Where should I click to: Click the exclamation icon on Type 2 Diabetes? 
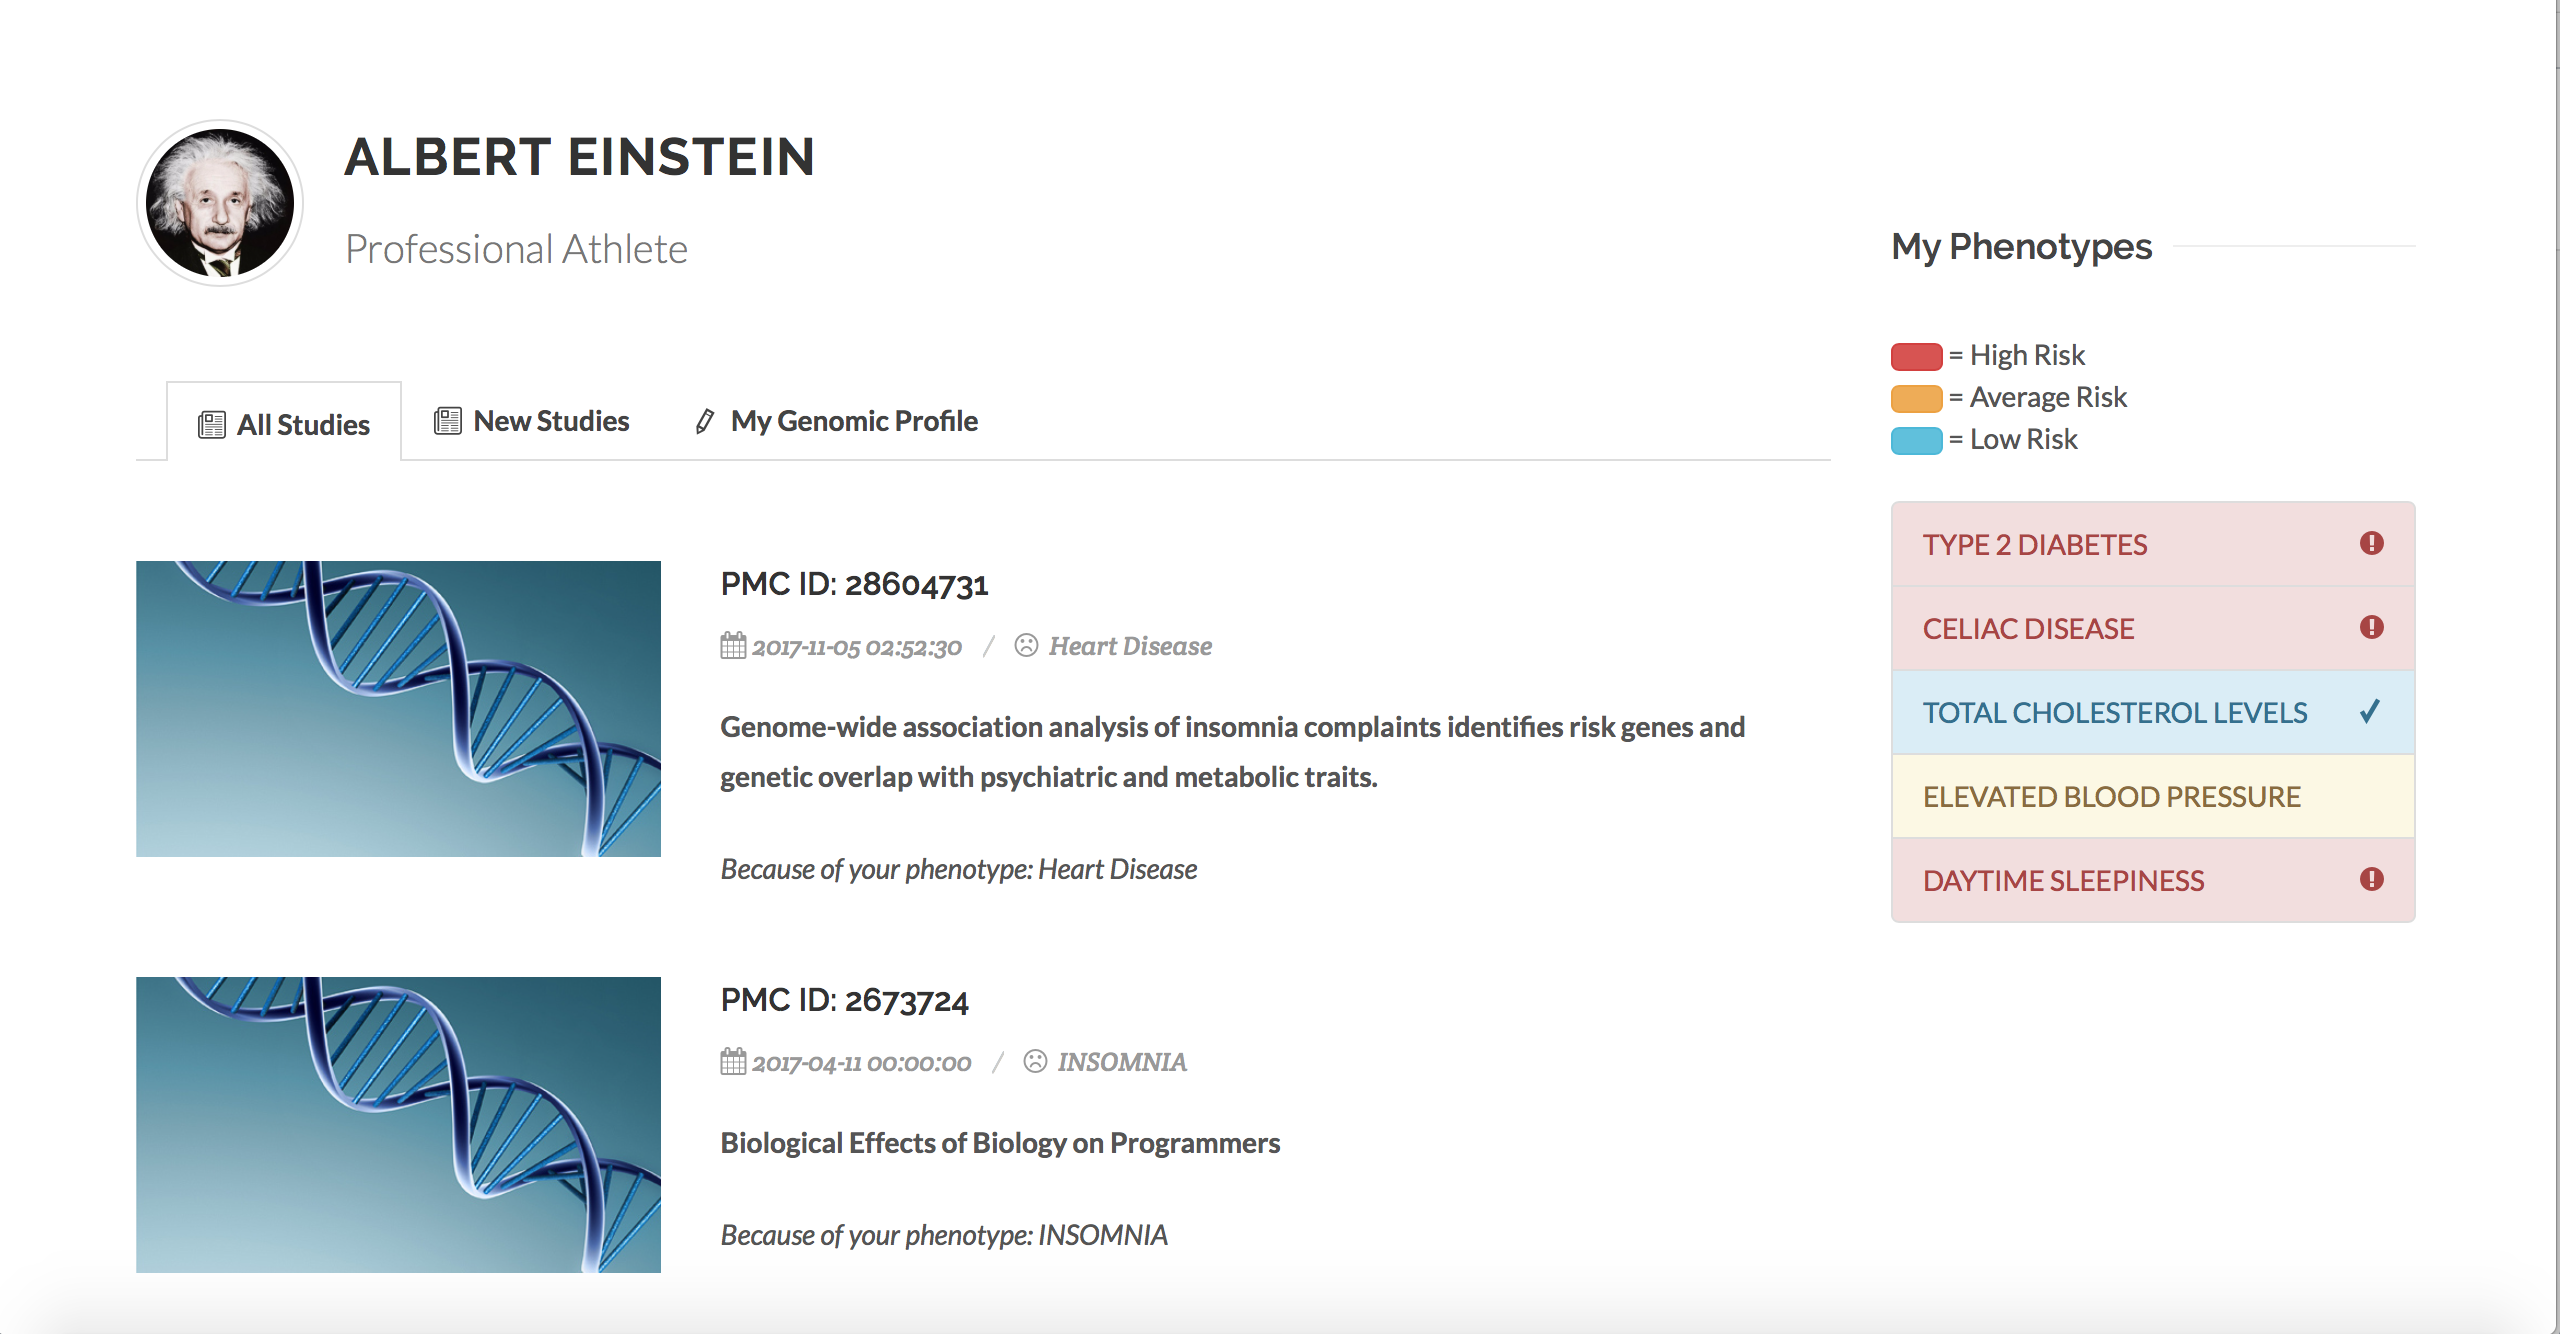(2371, 543)
